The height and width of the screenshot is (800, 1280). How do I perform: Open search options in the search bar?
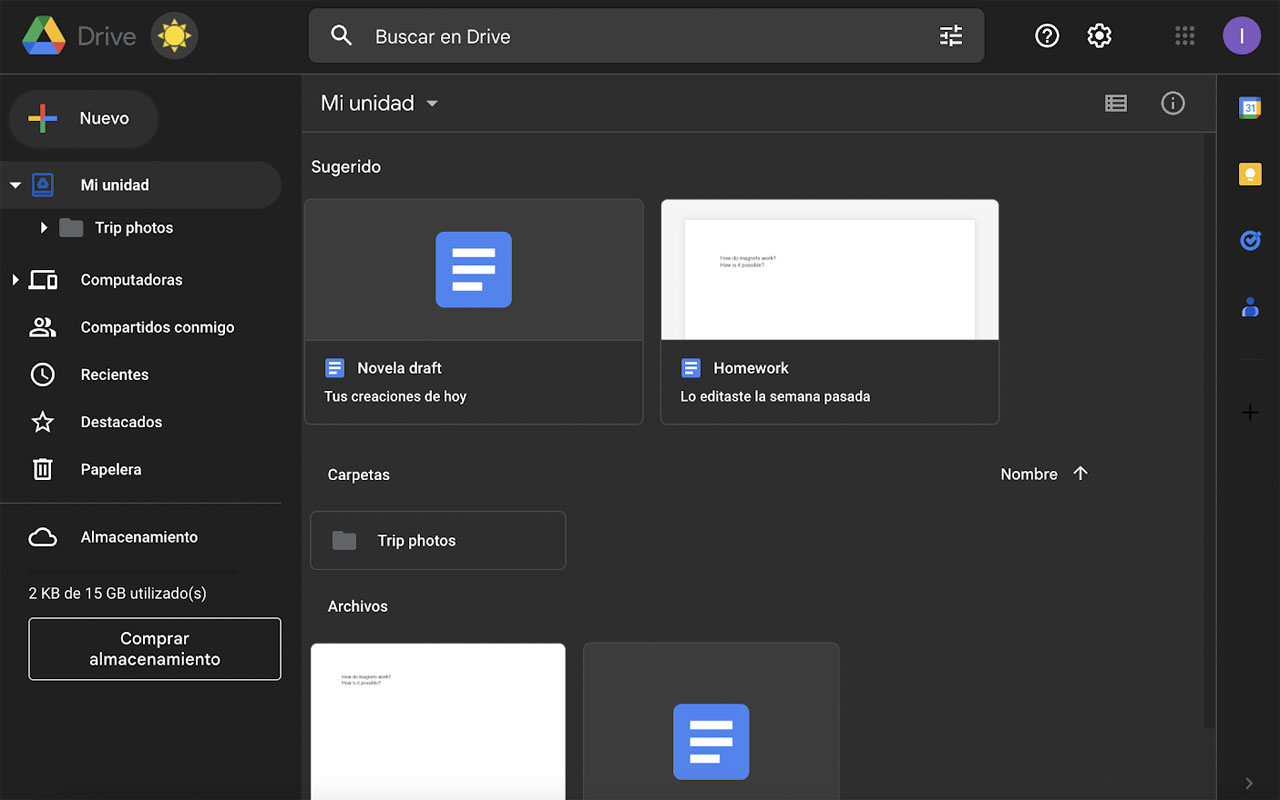(950, 35)
